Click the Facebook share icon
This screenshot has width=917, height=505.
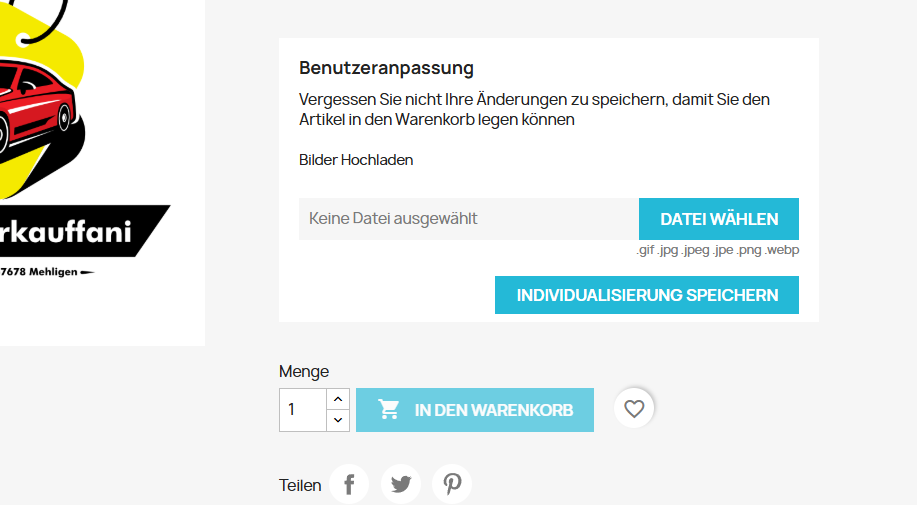pyautogui.click(x=349, y=484)
